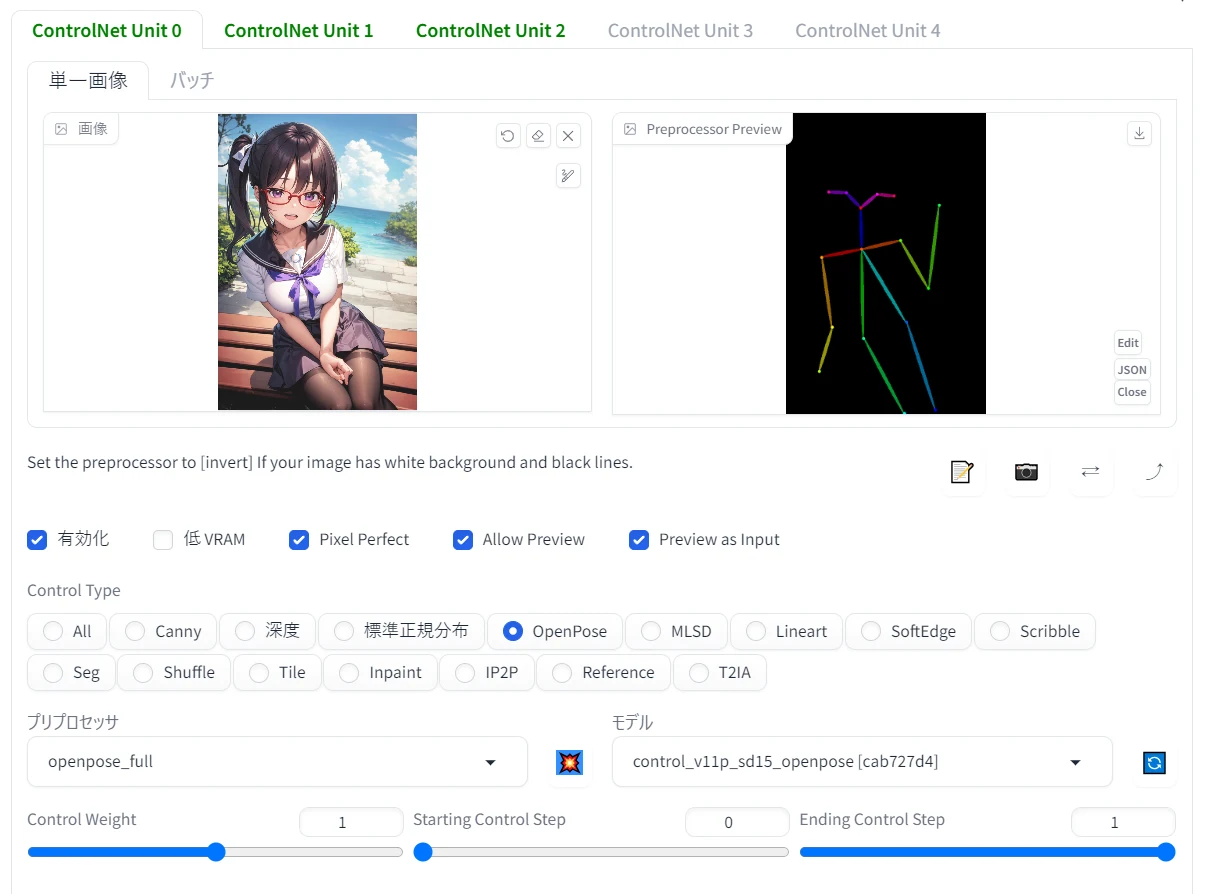The width and height of the screenshot is (1206, 894).
Task: Pick the Seg control type
Action: 71,672
